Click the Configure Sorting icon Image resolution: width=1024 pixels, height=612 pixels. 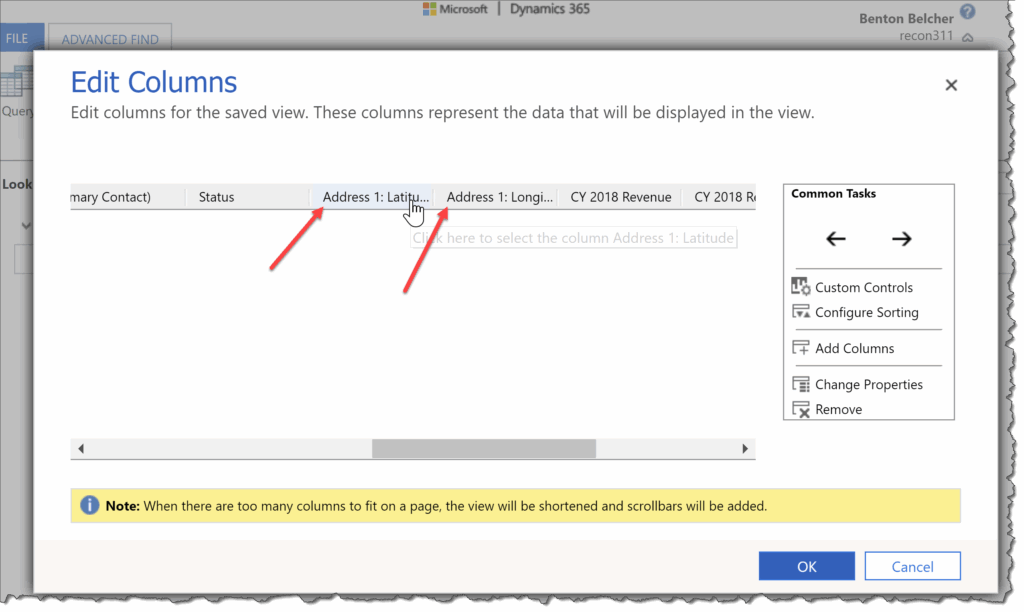click(801, 312)
